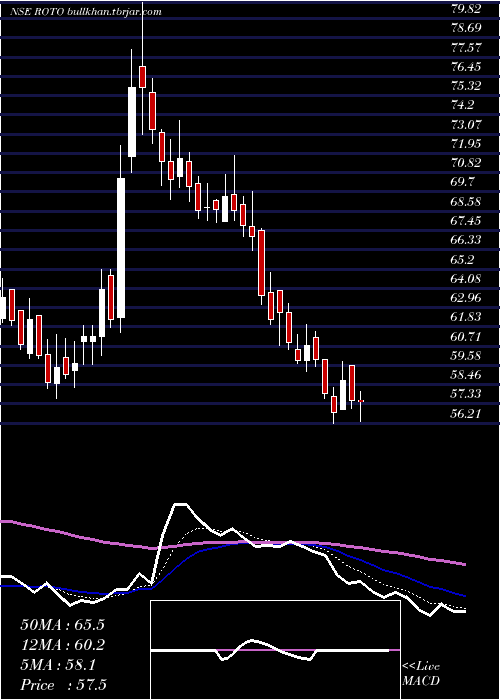This screenshot has height=700, width=500.
Task: Click the 60.71 price axis label
Action: [467, 337]
